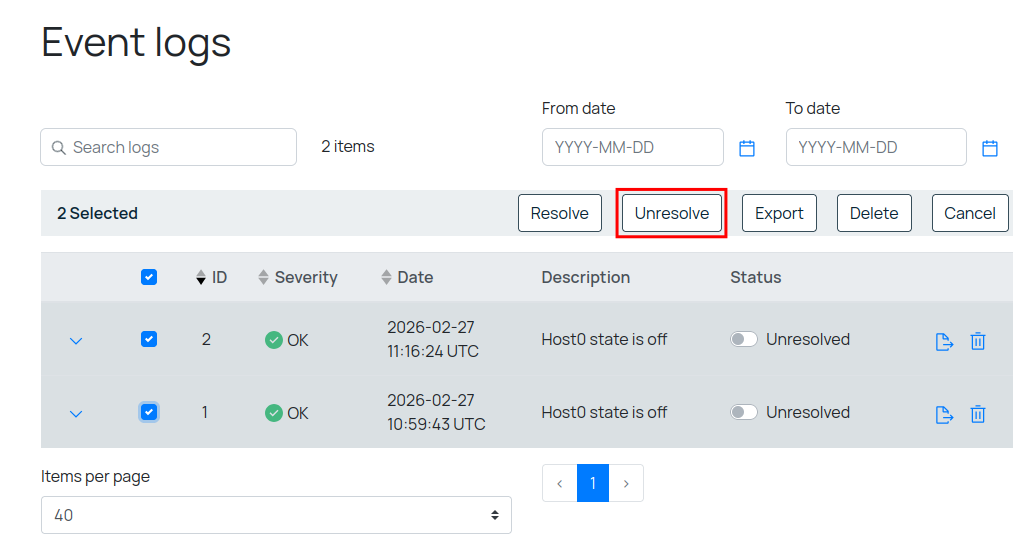The height and width of the screenshot is (540, 1031).
Task: Sort table by Date column arrows
Action: click(387, 278)
